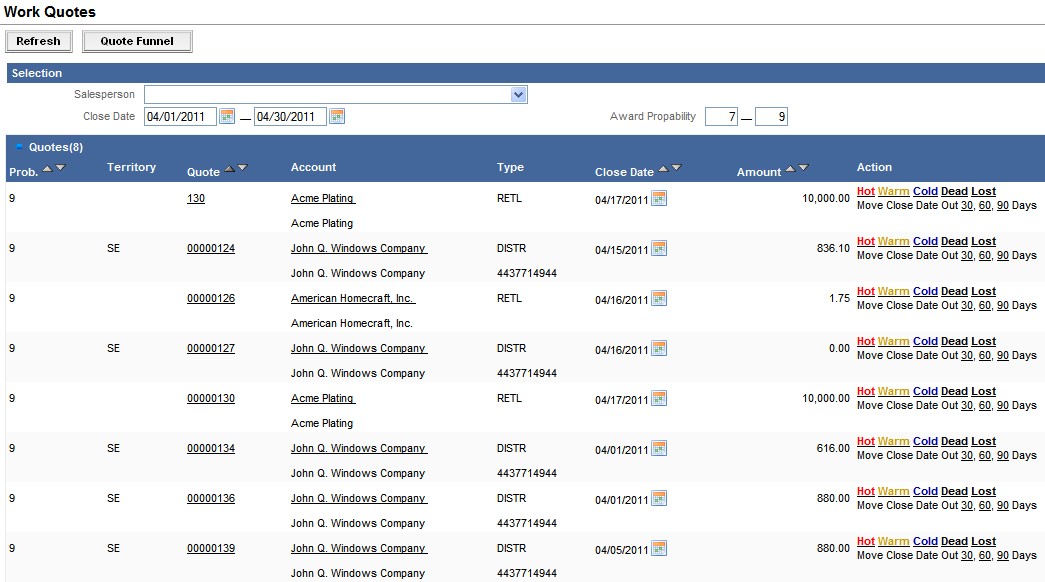Collapse the Quotes(8) section
The image size is (1045, 582).
point(19,147)
